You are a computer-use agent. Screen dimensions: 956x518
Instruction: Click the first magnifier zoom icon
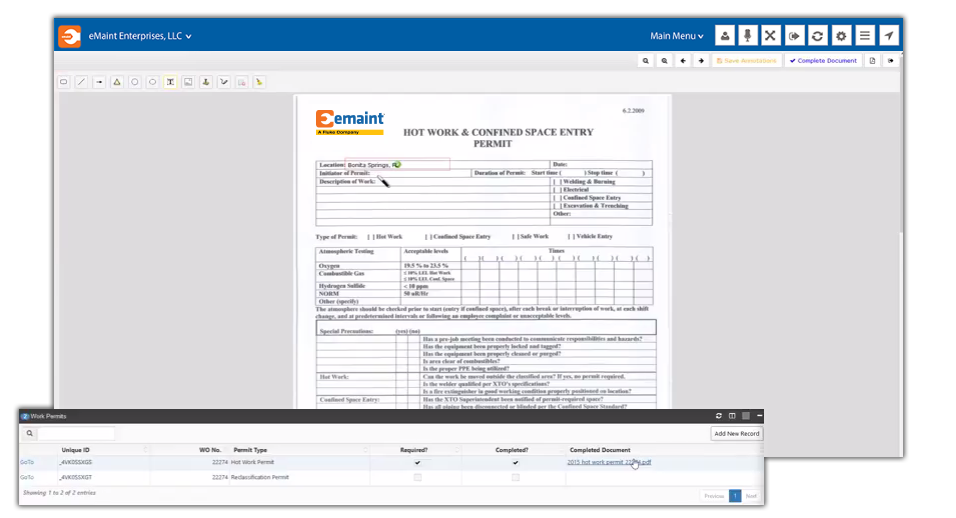(646, 60)
